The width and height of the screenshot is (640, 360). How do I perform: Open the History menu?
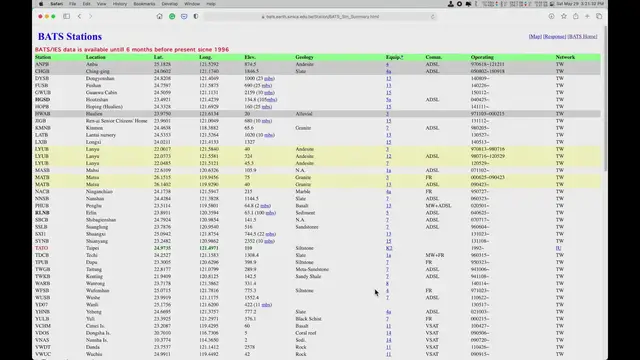pyautogui.click(x=120, y=4)
